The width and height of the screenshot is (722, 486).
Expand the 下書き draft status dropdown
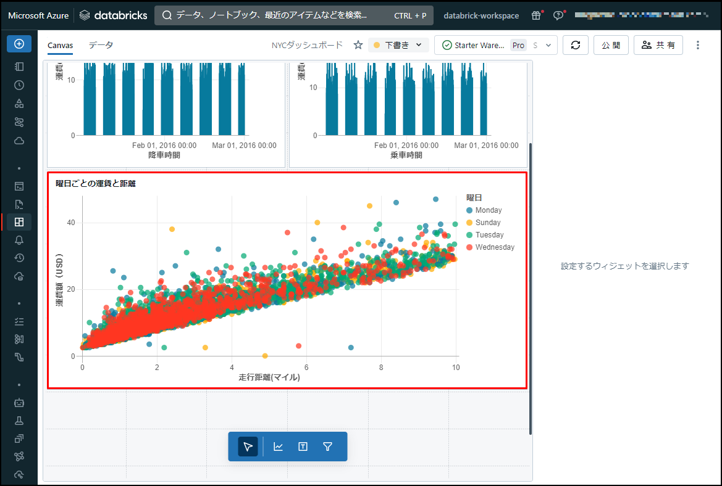tap(399, 45)
